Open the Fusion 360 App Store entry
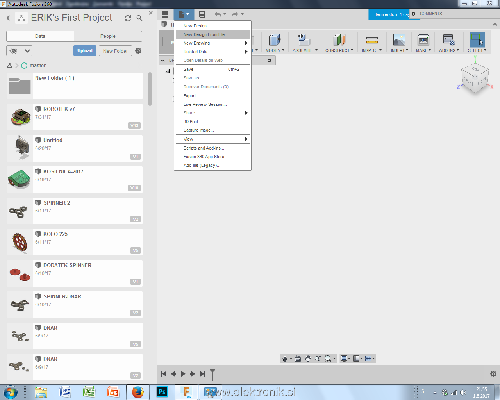 tap(212, 157)
